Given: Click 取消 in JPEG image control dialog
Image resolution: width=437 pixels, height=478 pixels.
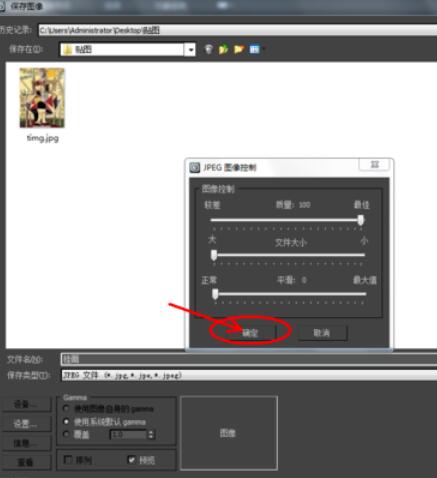Looking at the screenshot, I should 322,333.
